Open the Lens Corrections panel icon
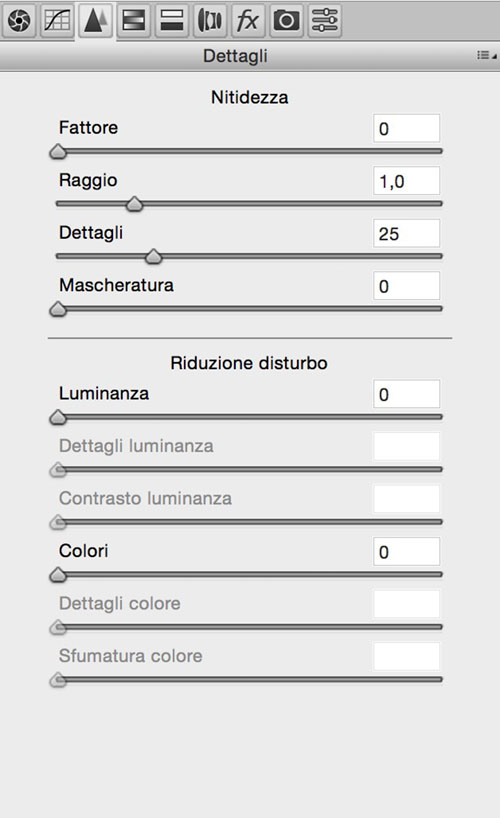The image size is (500, 818). 210,21
